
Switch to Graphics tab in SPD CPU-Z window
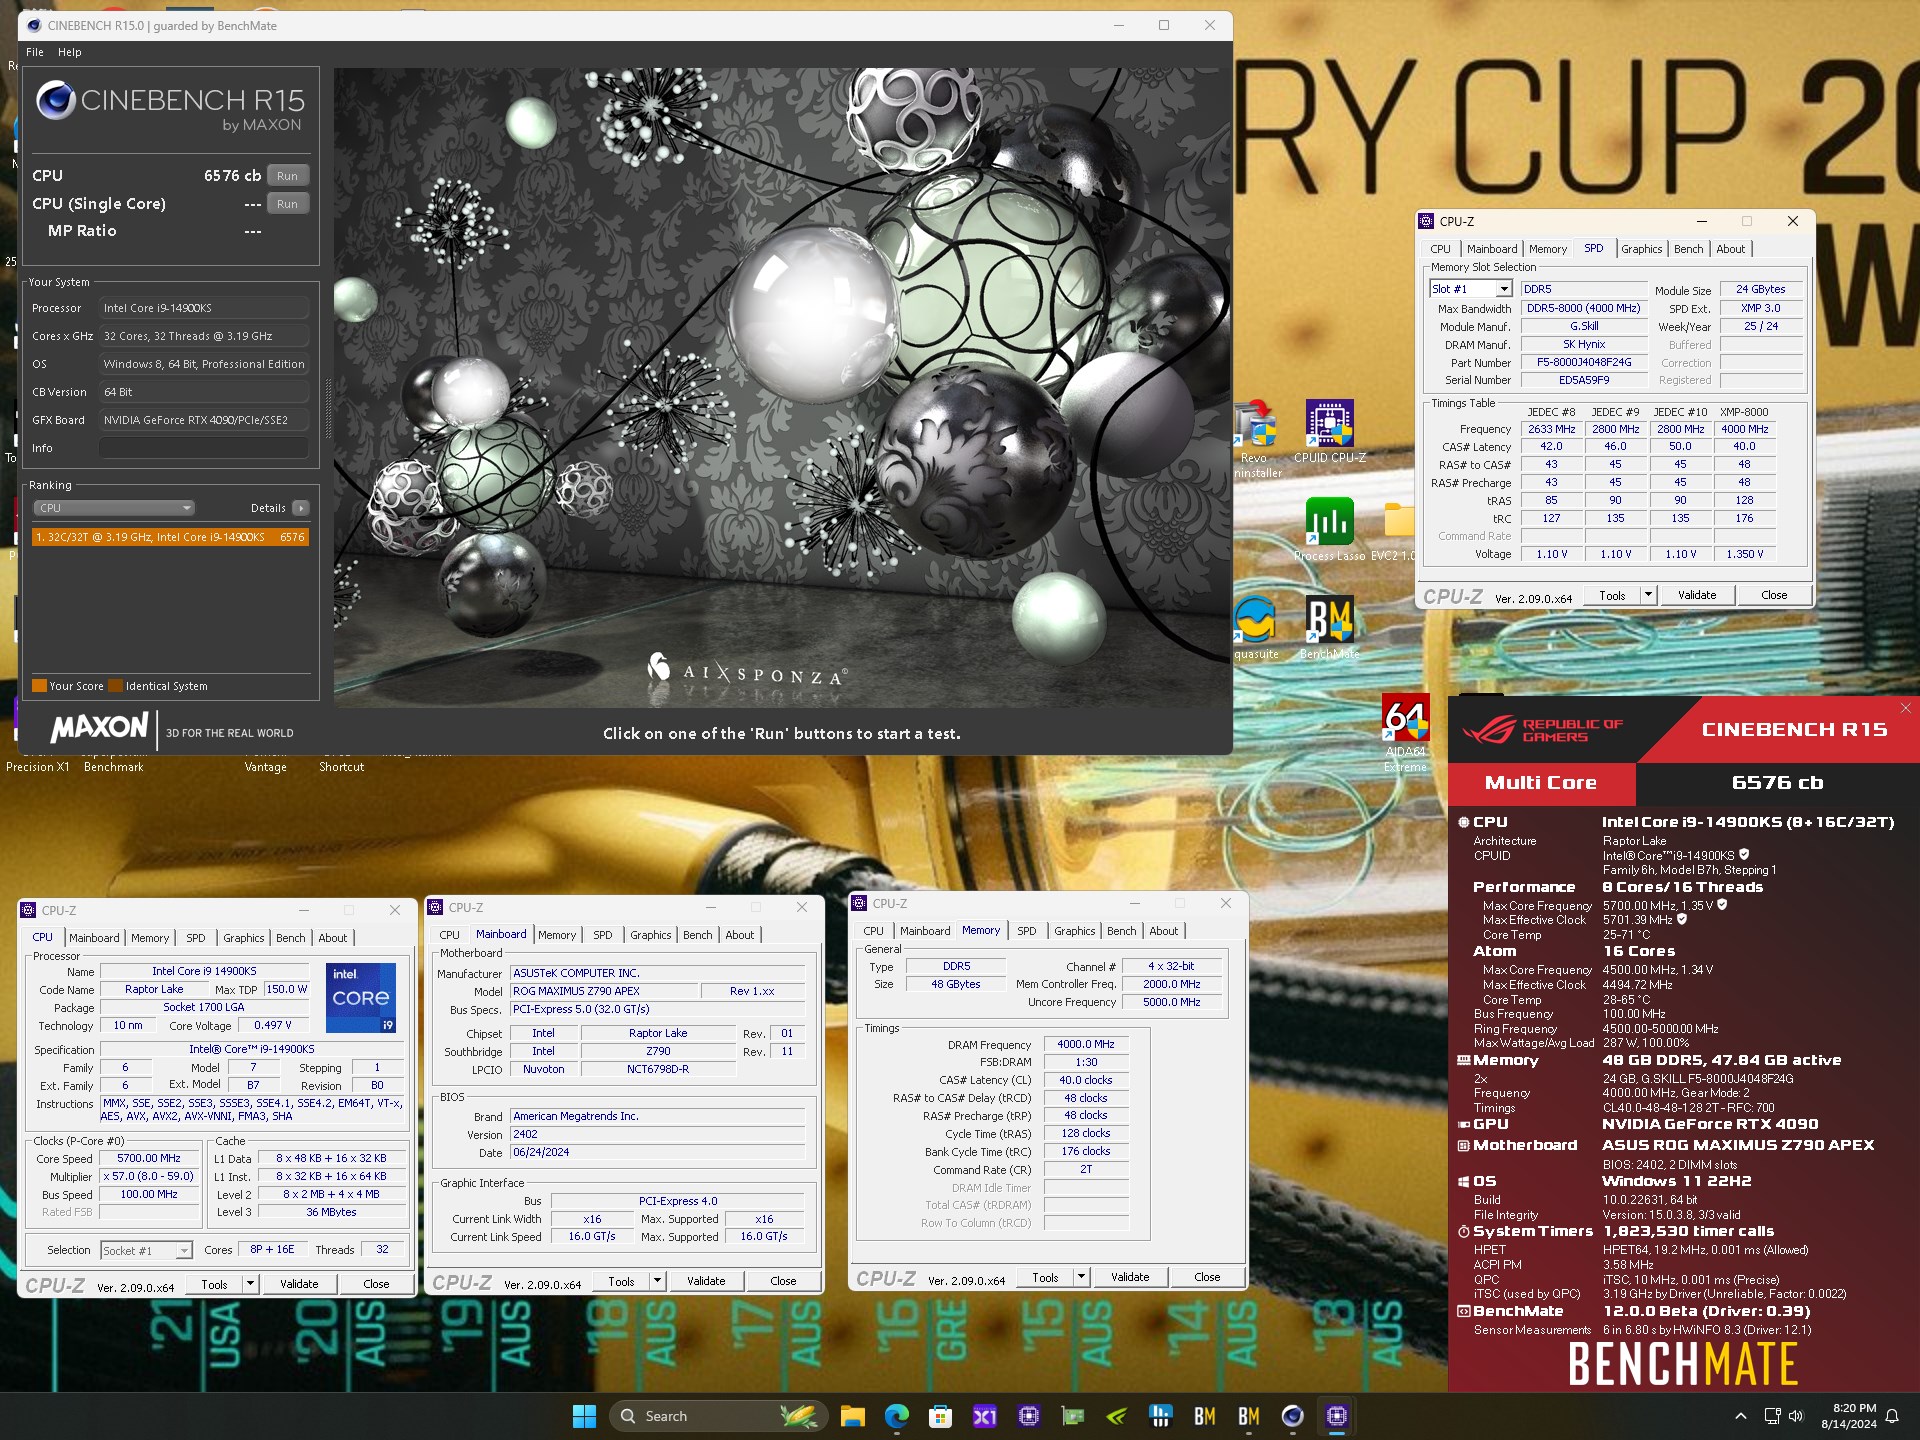tap(1641, 249)
